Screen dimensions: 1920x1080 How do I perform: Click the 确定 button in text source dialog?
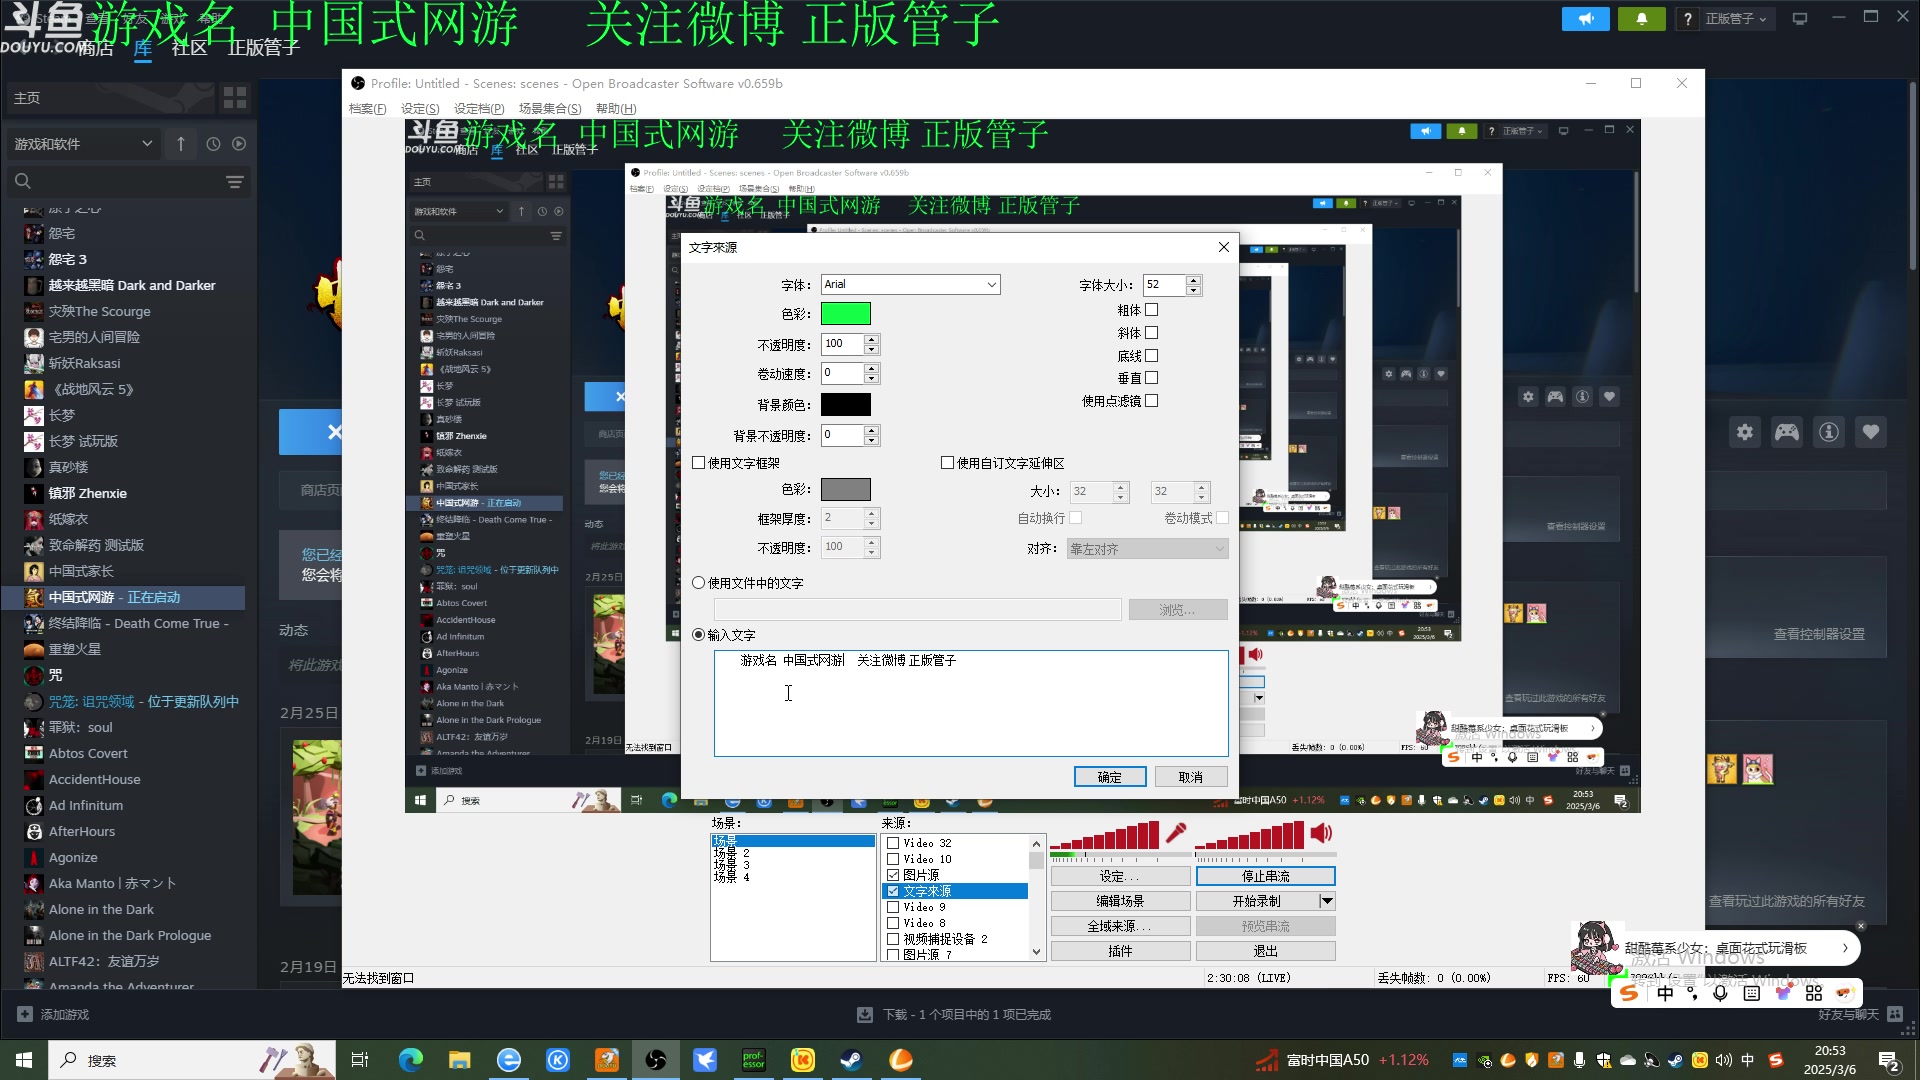1110,777
